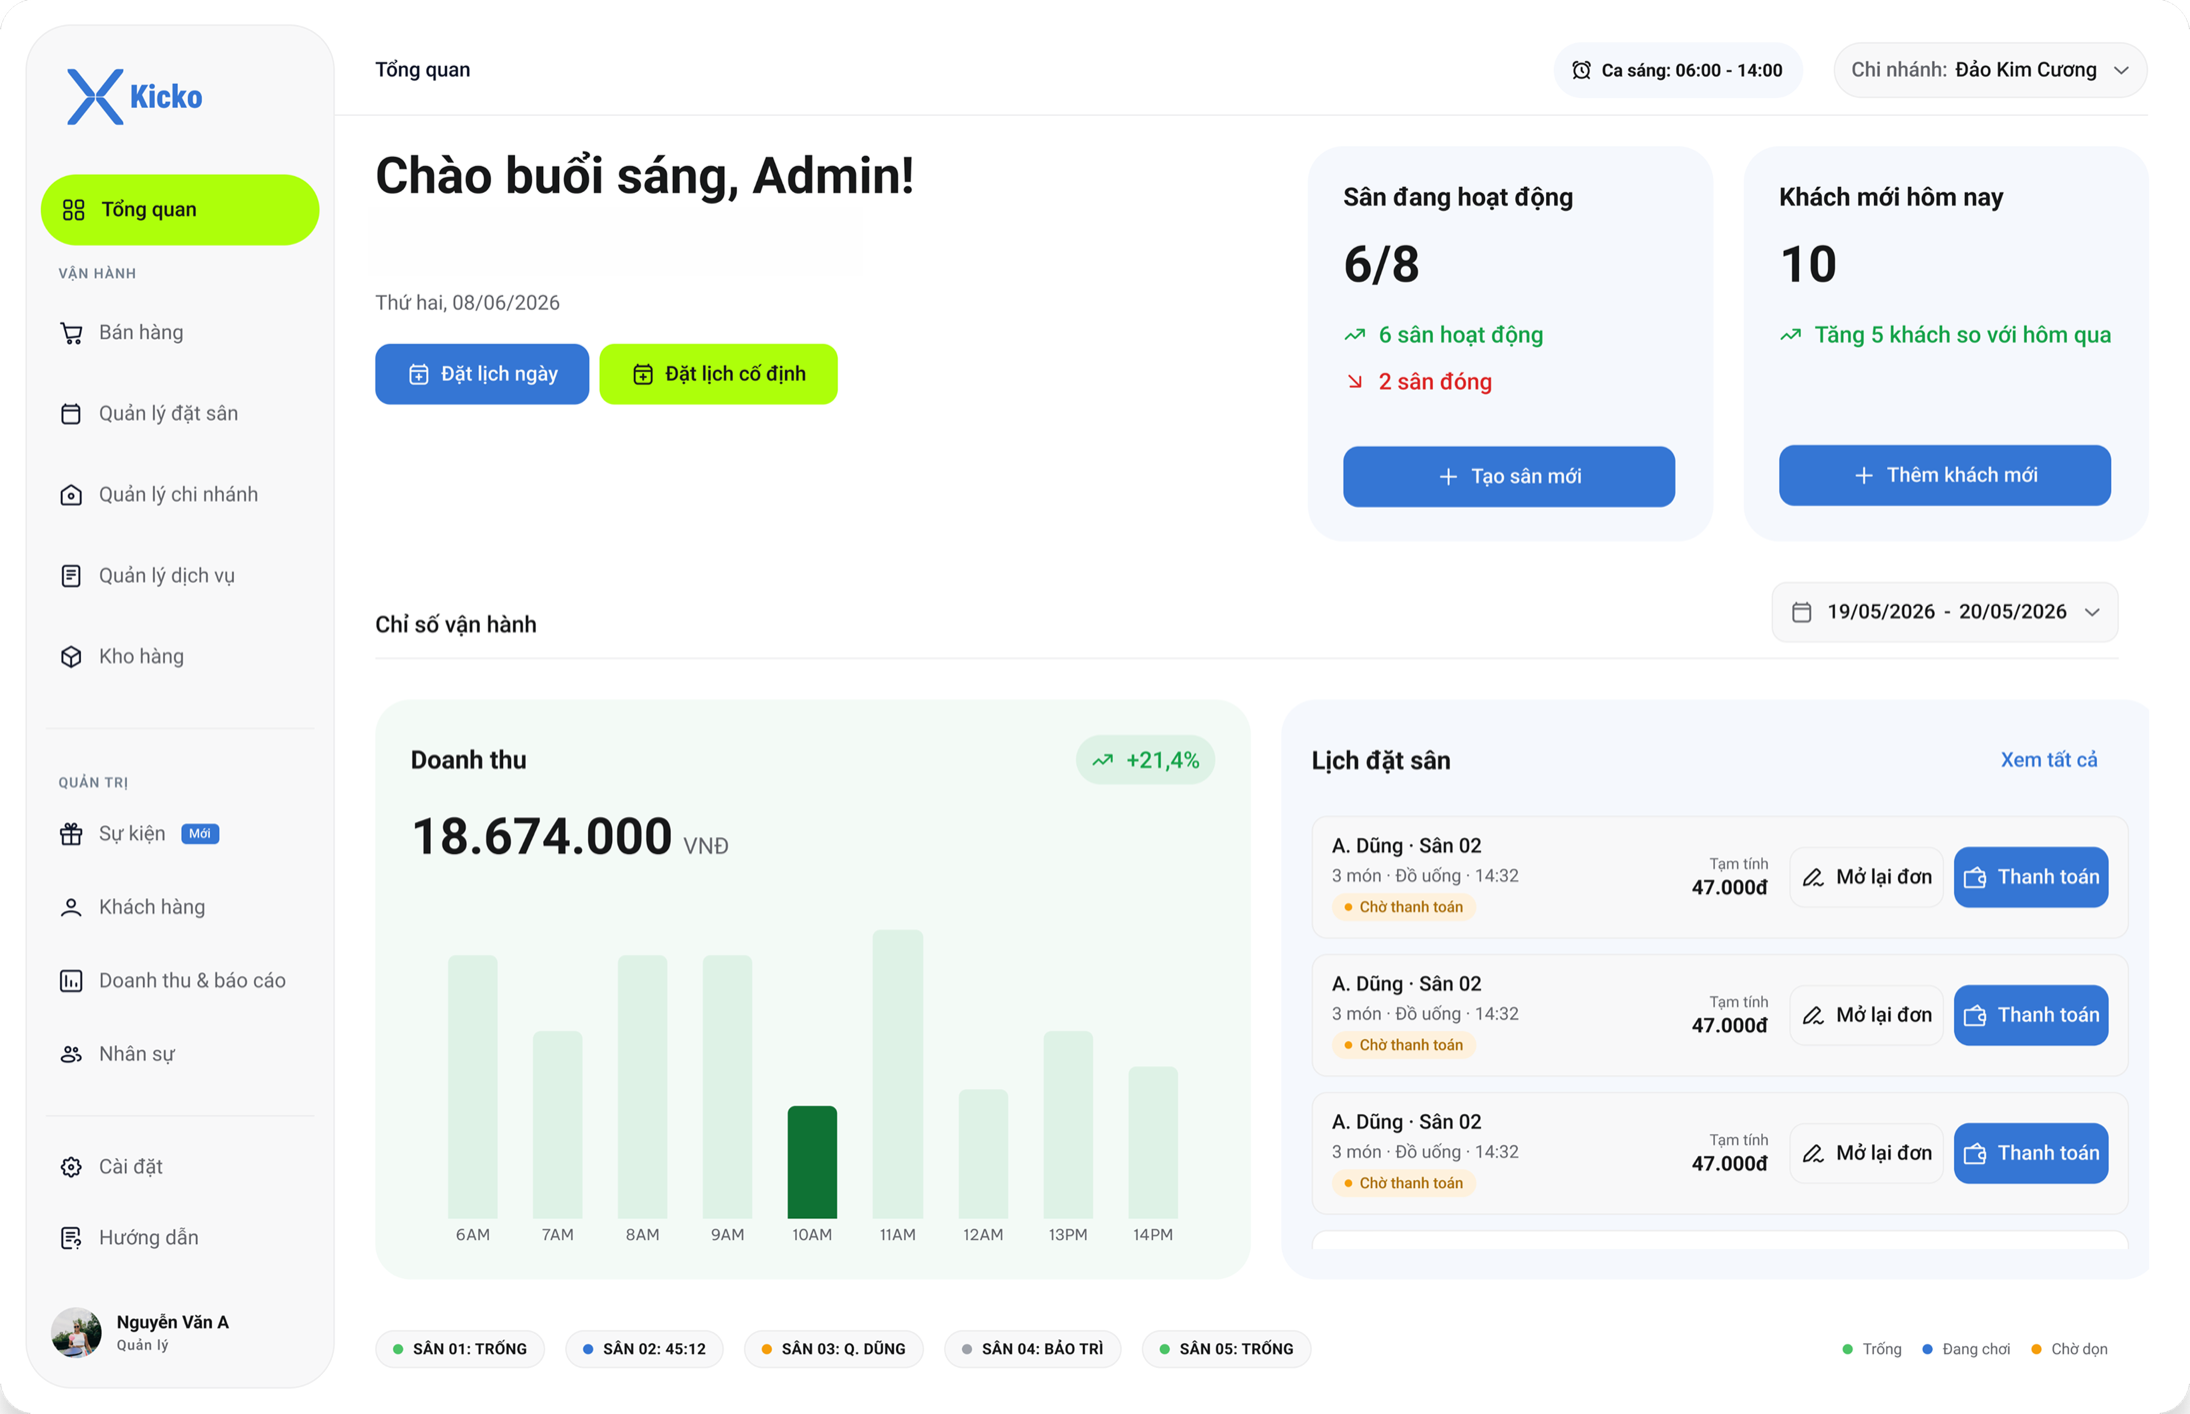Click the Quản lý dịch vụ document icon
Image resolution: width=2190 pixels, height=1414 pixels.
click(x=71, y=576)
